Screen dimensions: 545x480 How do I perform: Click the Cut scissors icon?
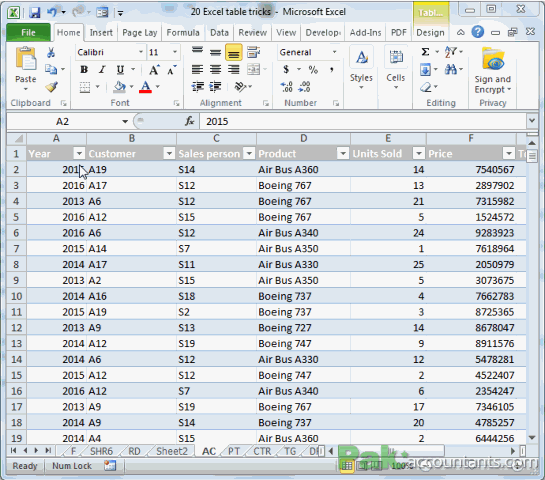[51, 52]
